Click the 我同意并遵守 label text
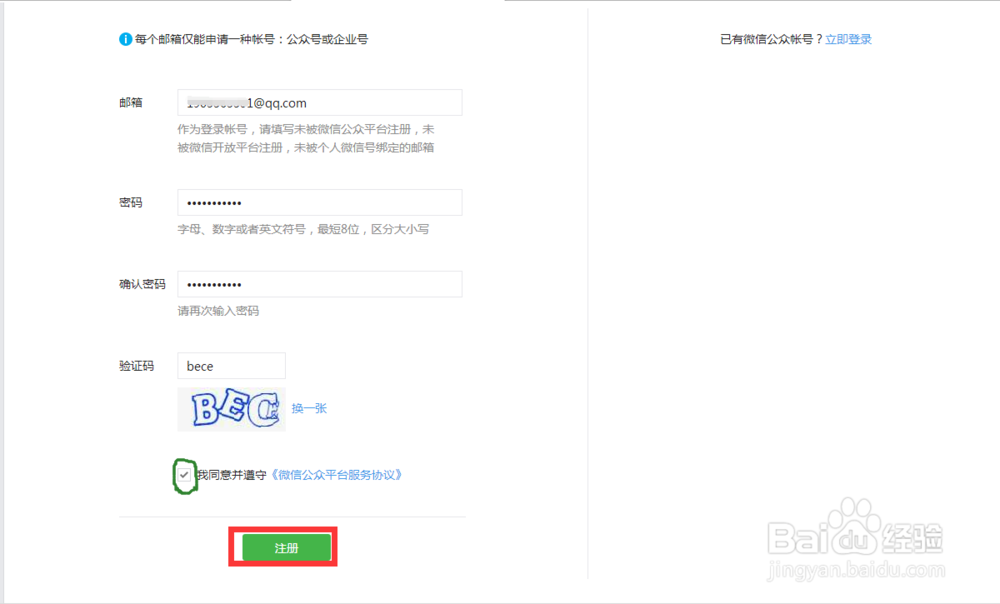The width and height of the screenshot is (1000, 604). pos(231,475)
